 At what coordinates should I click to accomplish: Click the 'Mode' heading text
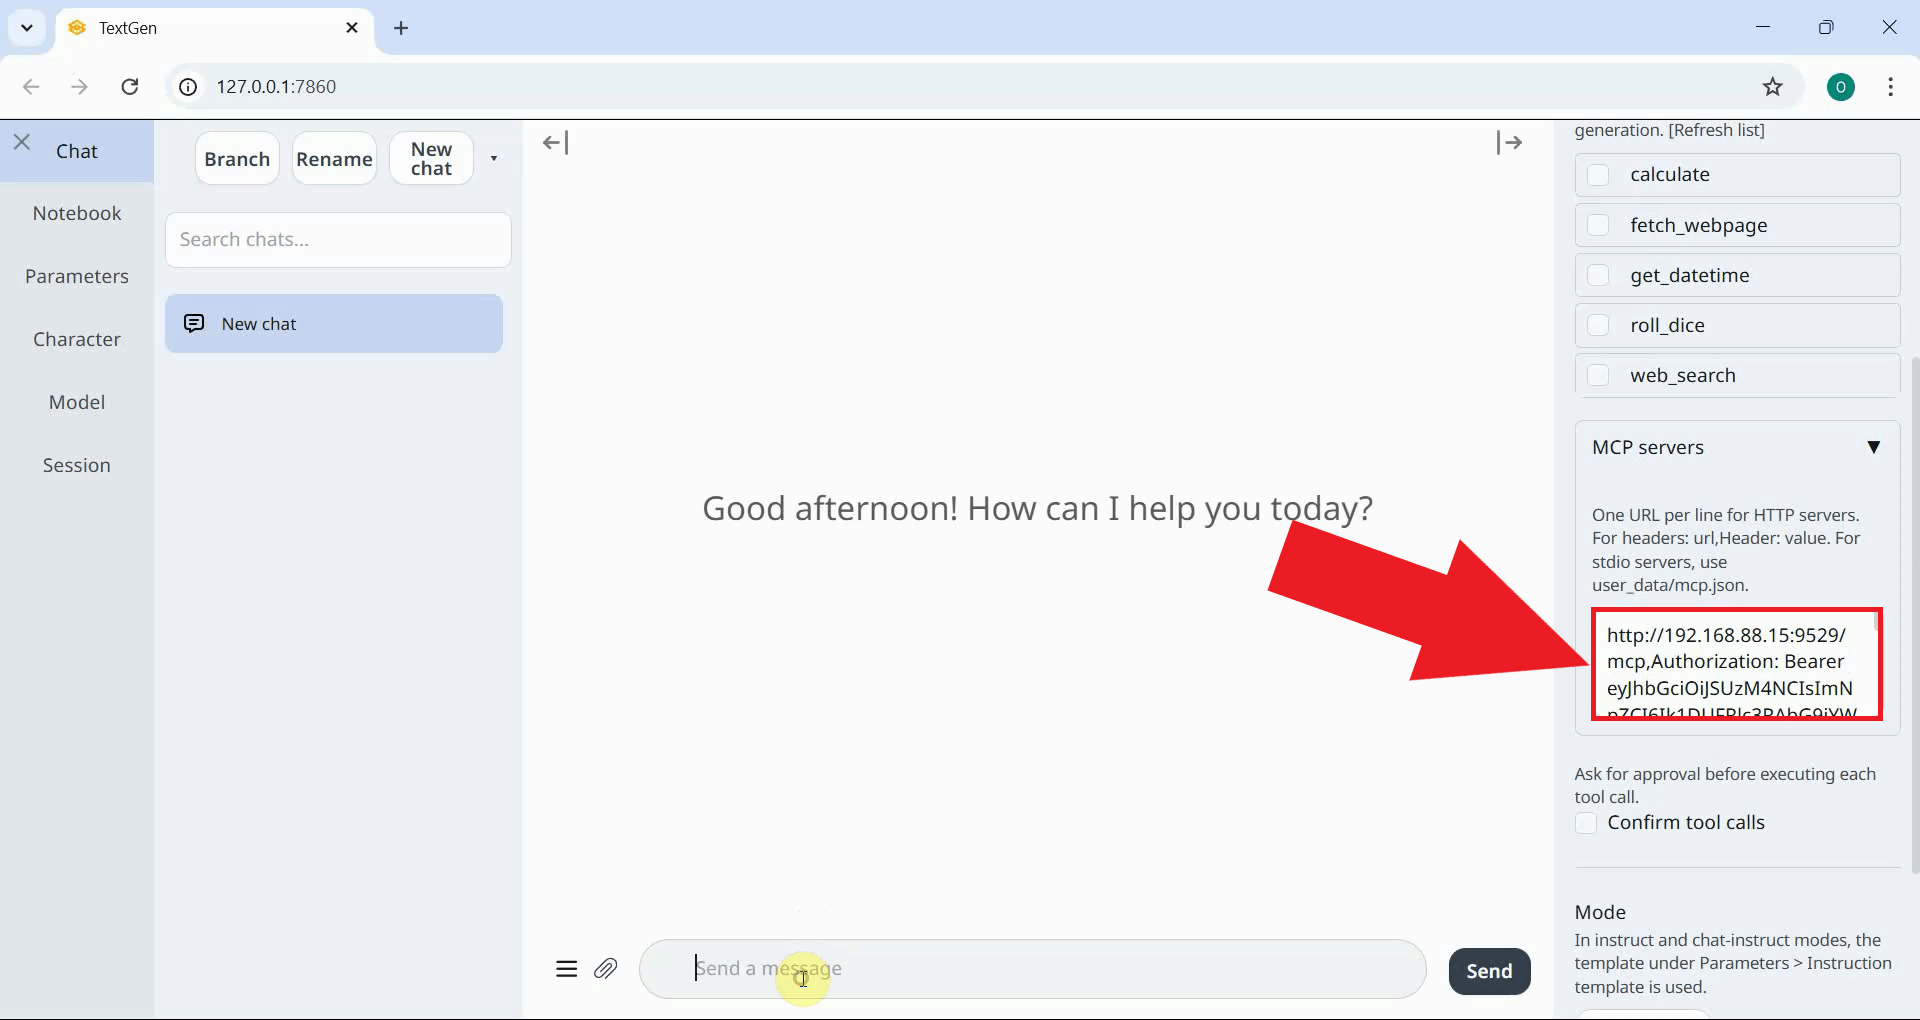pyautogui.click(x=1600, y=912)
